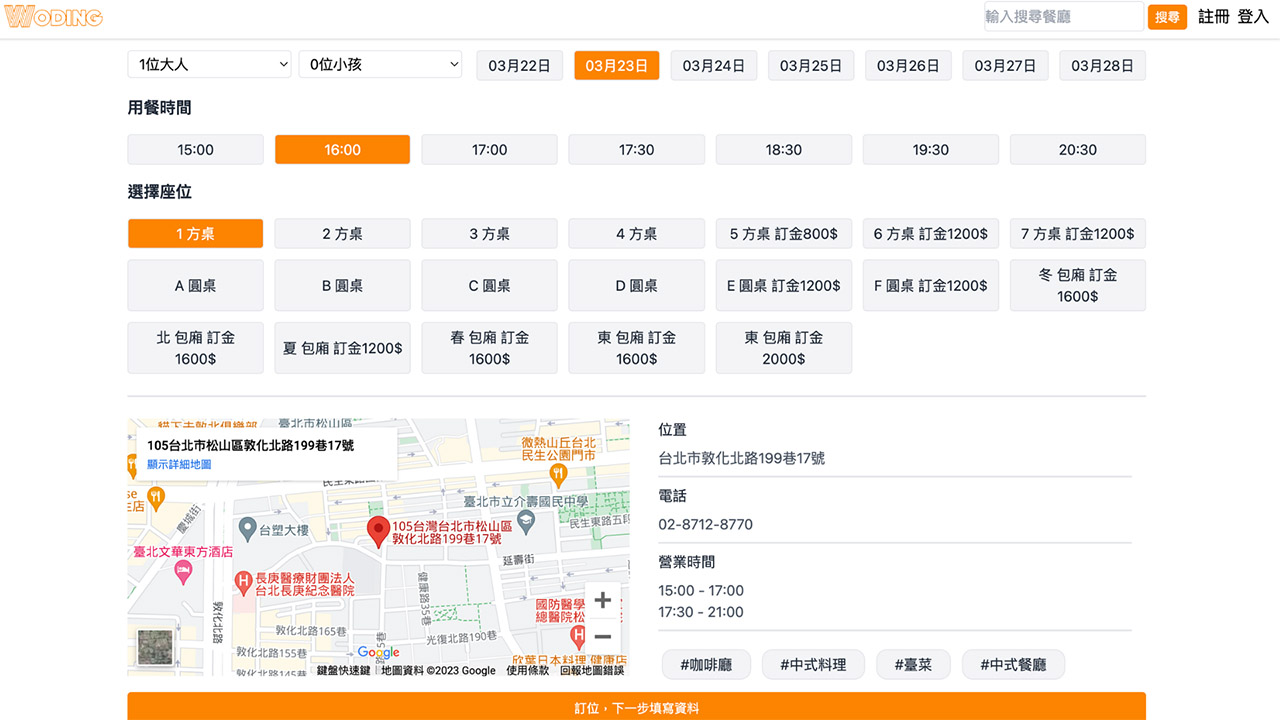The width and height of the screenshot is (1280, 720).
Task: Select the 長庚 hospital marker icon
Action: pos(242,579)
